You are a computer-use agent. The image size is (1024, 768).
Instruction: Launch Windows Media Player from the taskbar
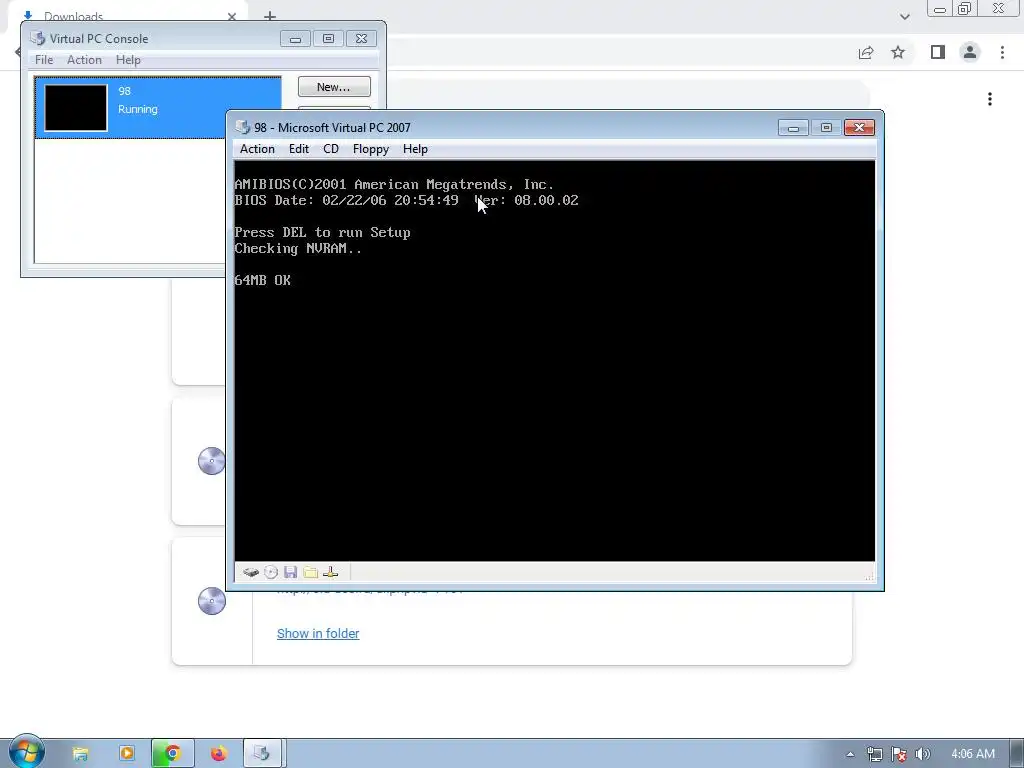(x=127, y=754)
